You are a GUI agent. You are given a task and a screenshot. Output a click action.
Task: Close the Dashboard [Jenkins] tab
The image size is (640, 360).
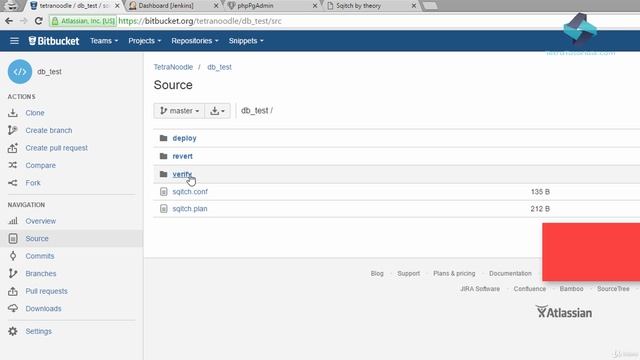point(216,6)
